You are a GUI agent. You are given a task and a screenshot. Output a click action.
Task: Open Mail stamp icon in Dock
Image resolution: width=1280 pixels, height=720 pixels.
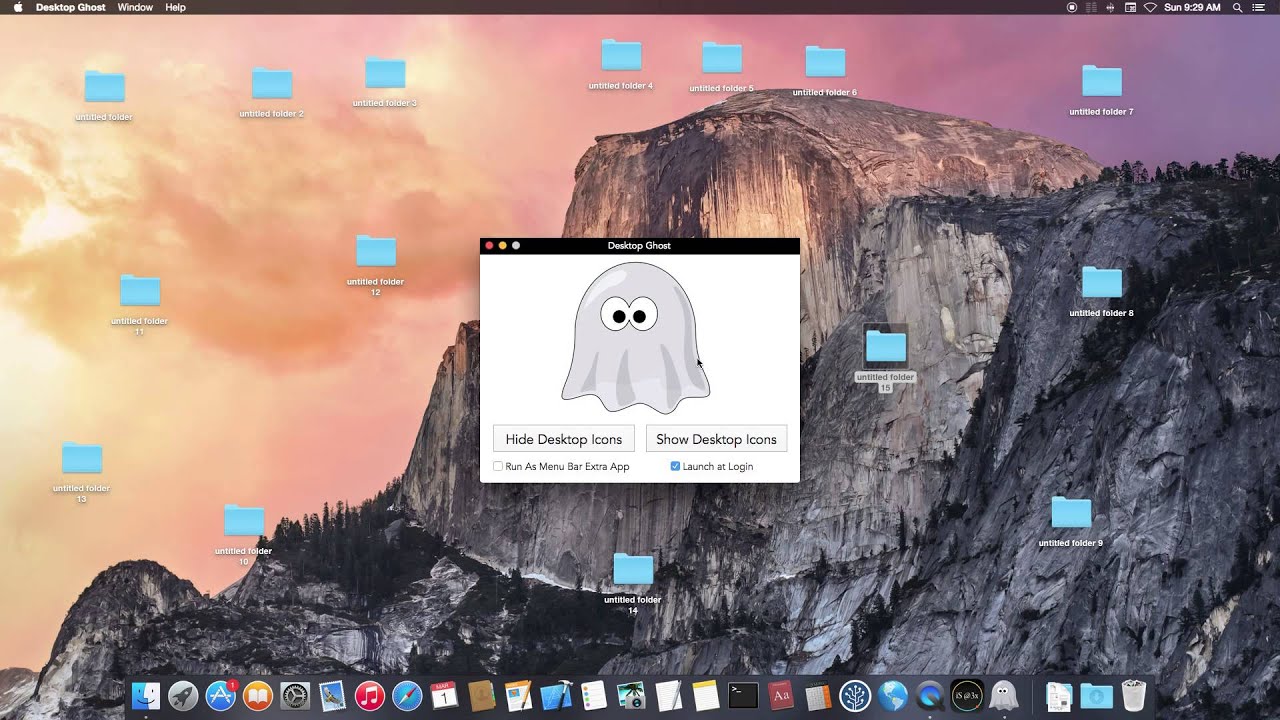click(x=332, y=696)
